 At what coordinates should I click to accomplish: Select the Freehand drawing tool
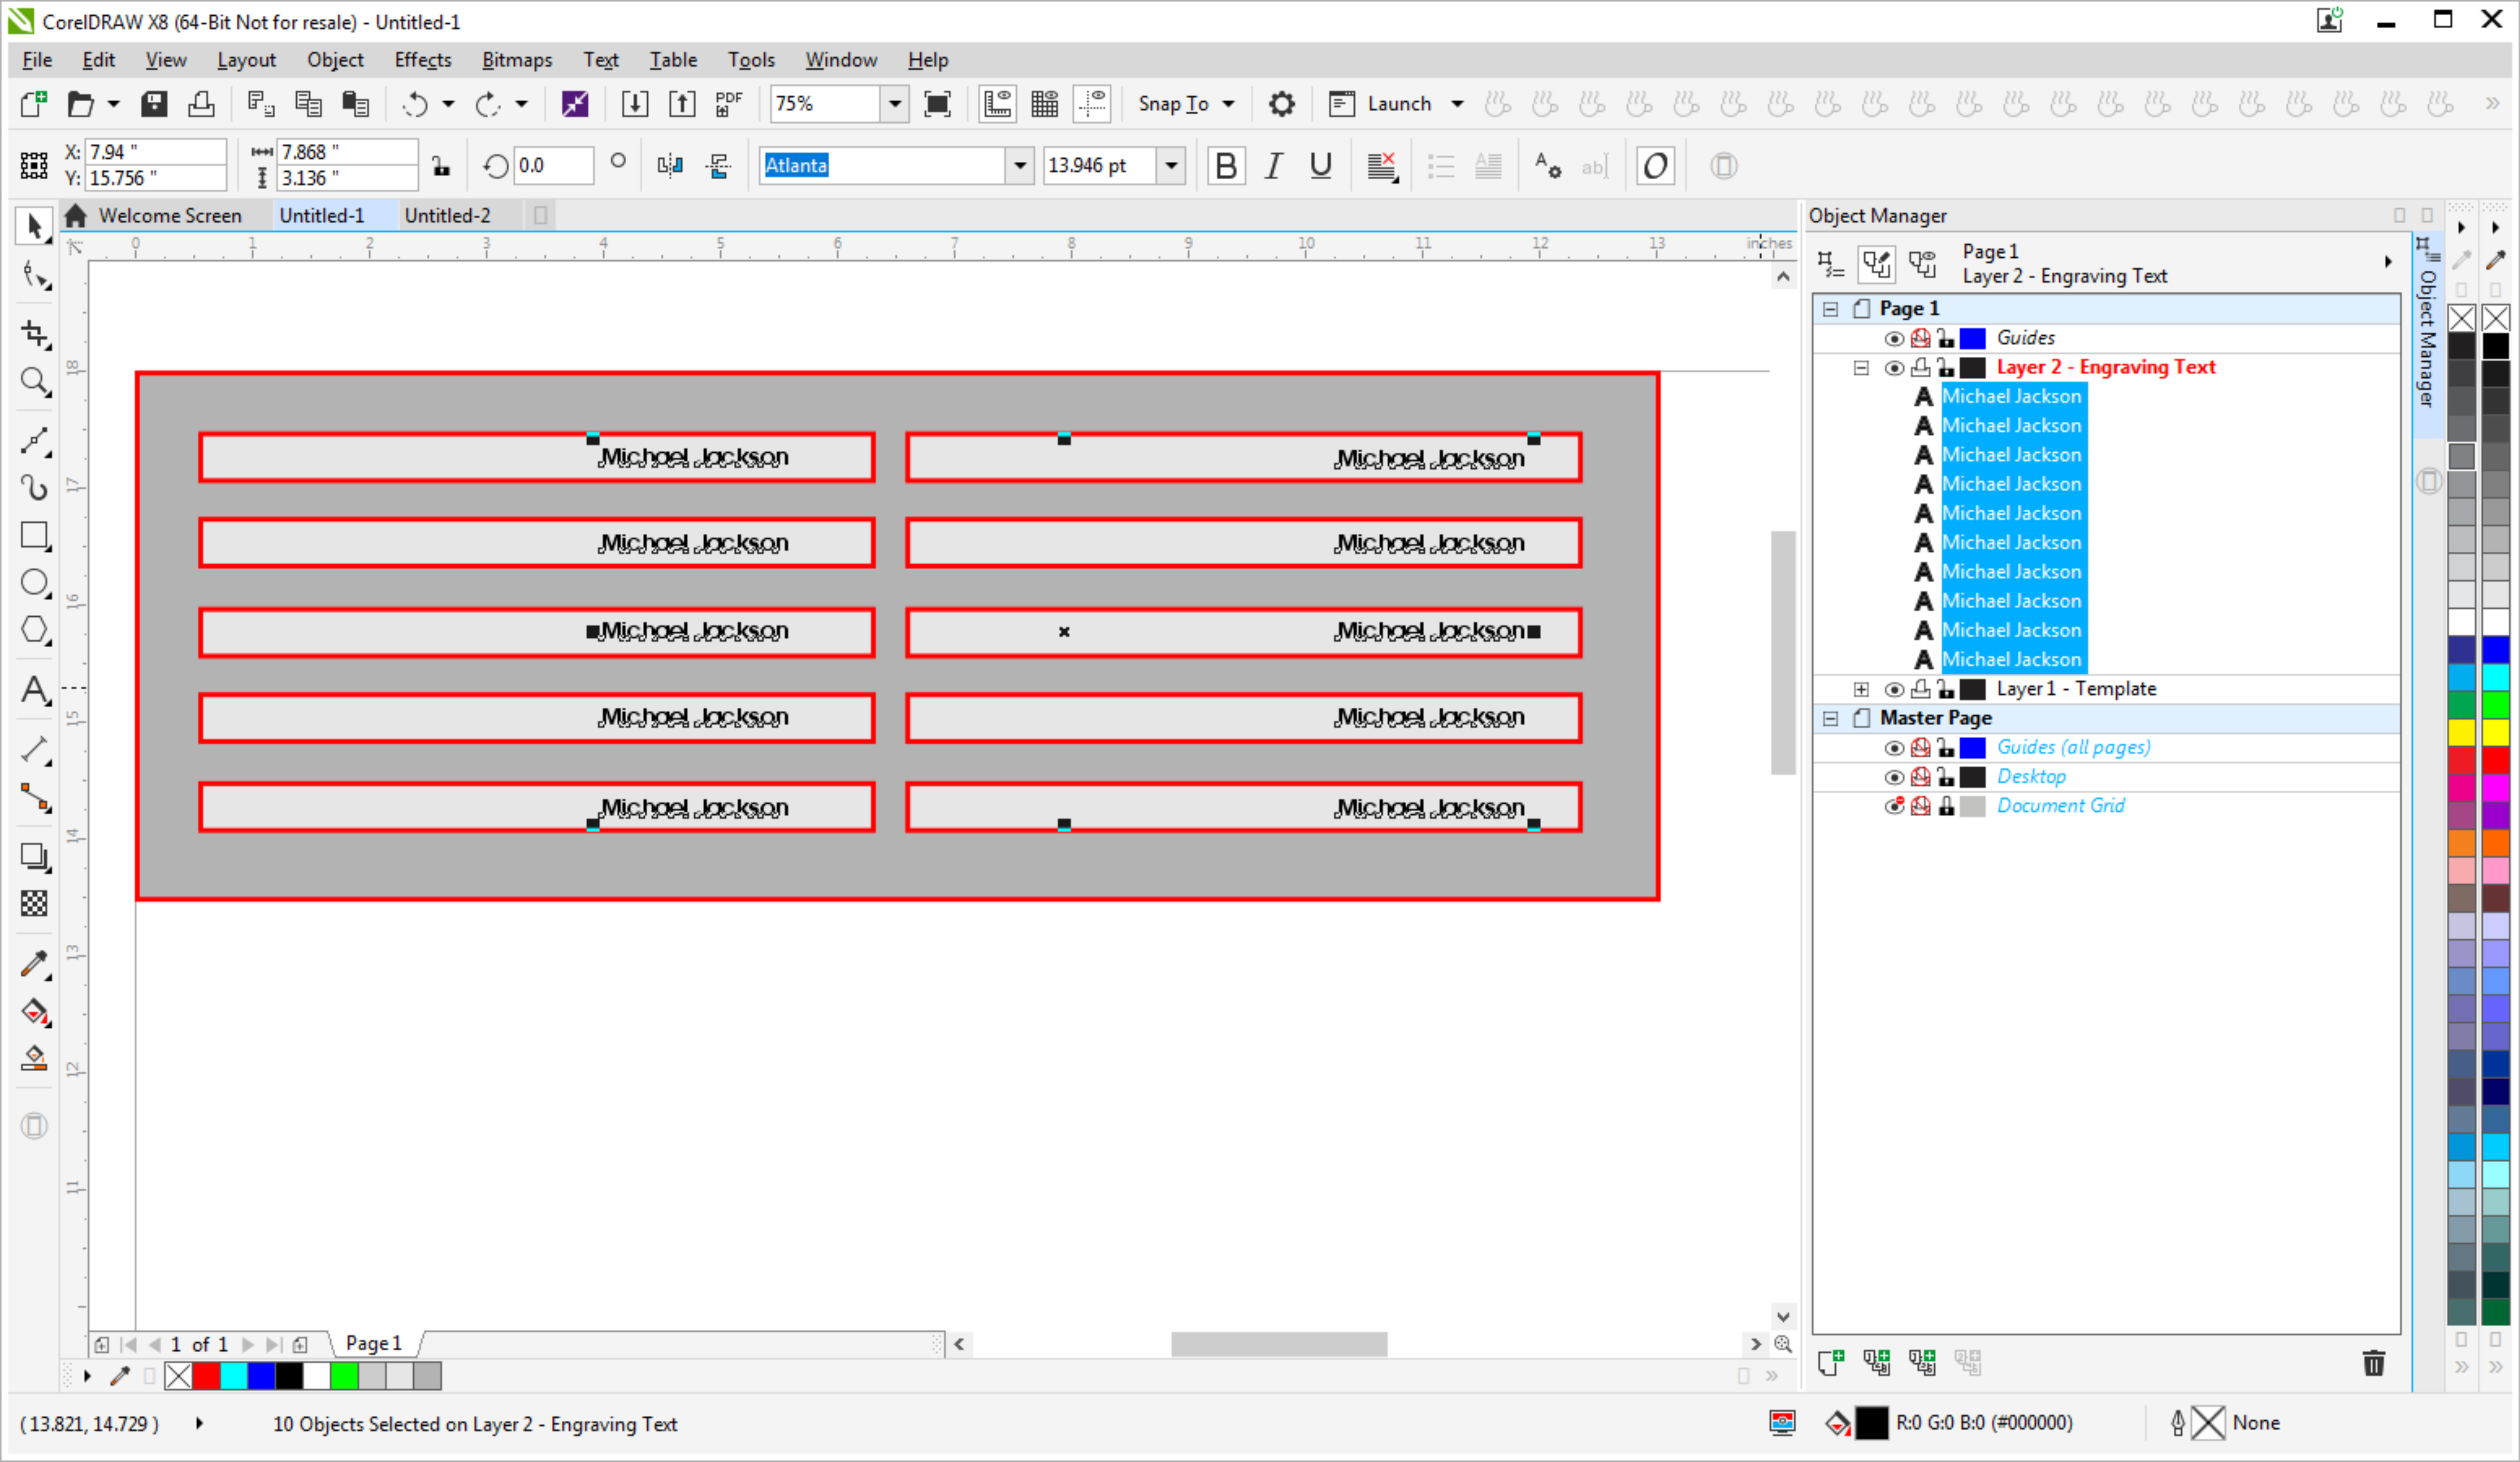[35, 440]
